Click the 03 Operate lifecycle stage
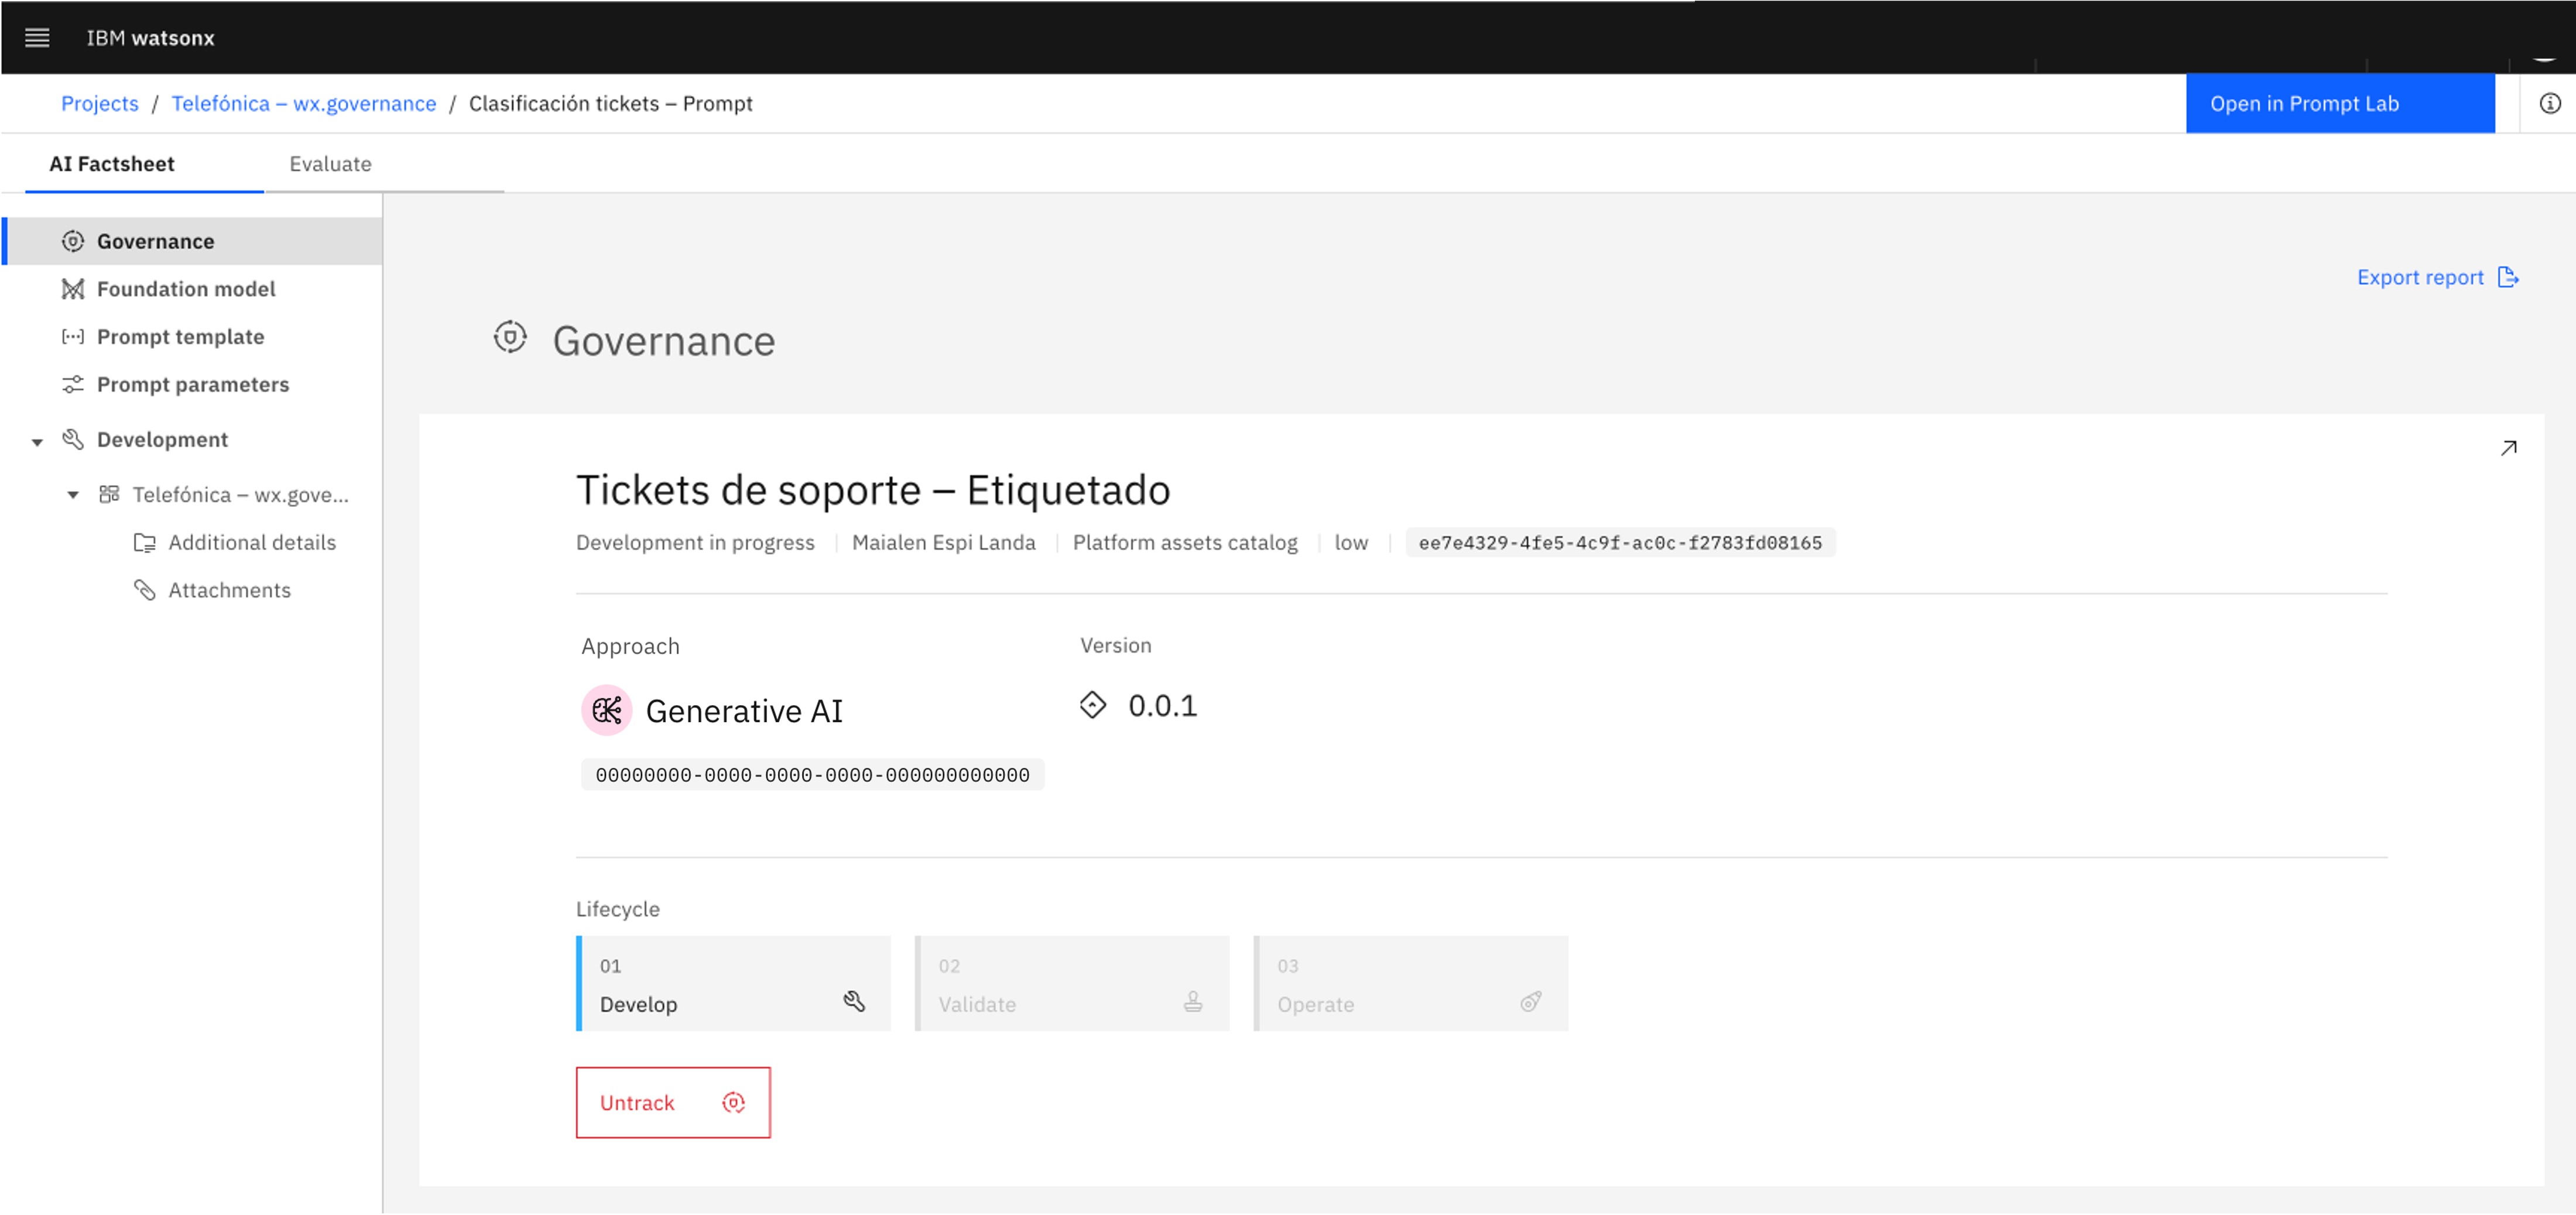Image resolution: width=2576 pixels, height=1215 pixels. click(1411, 984)
